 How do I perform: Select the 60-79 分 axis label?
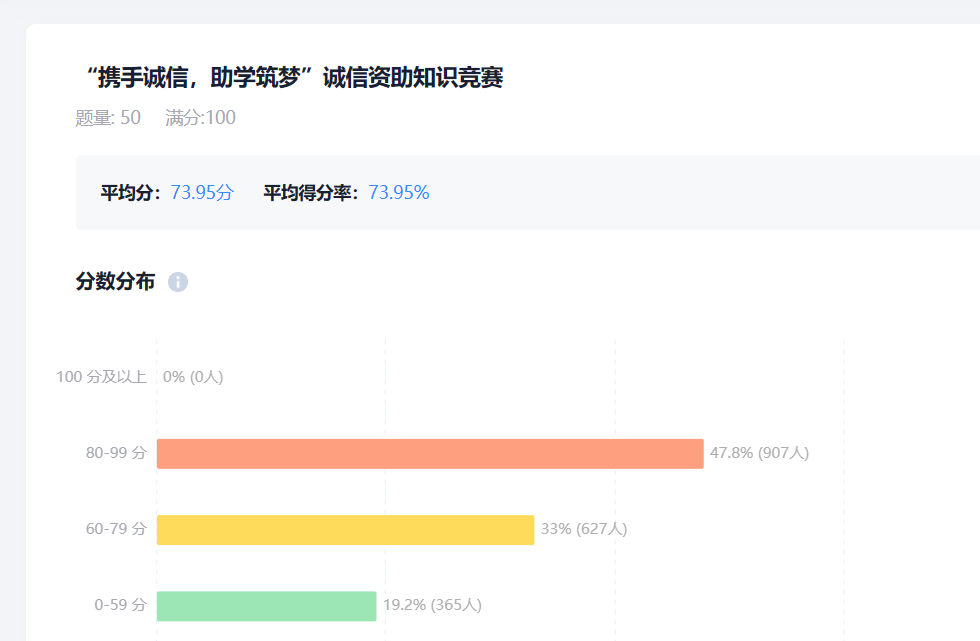tap(116, 529)
